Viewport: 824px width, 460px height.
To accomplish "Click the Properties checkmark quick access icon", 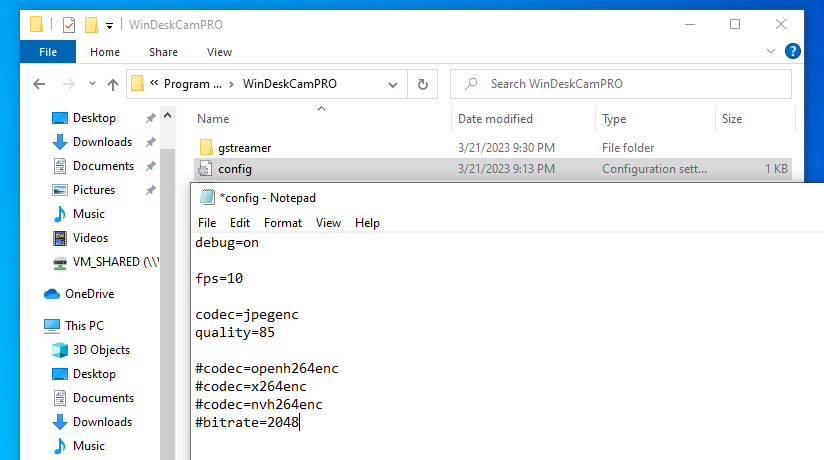I will pyautogui.click(x=68, y=24).
